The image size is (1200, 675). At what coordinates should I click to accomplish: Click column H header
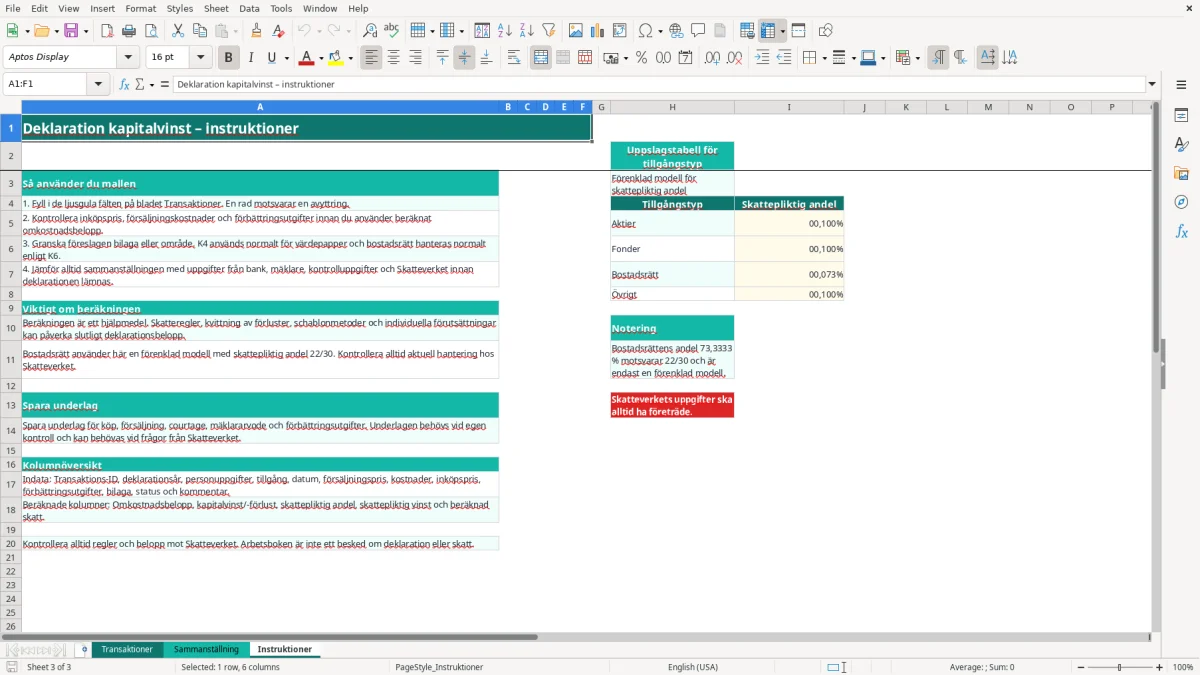coord(672,107)
